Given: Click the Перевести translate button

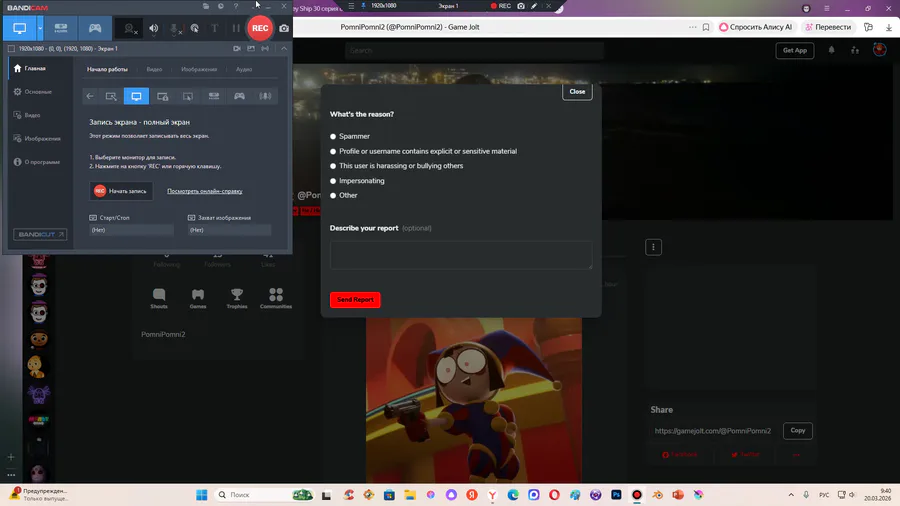Looking at the screenshot, I should (x=828, y=27).
